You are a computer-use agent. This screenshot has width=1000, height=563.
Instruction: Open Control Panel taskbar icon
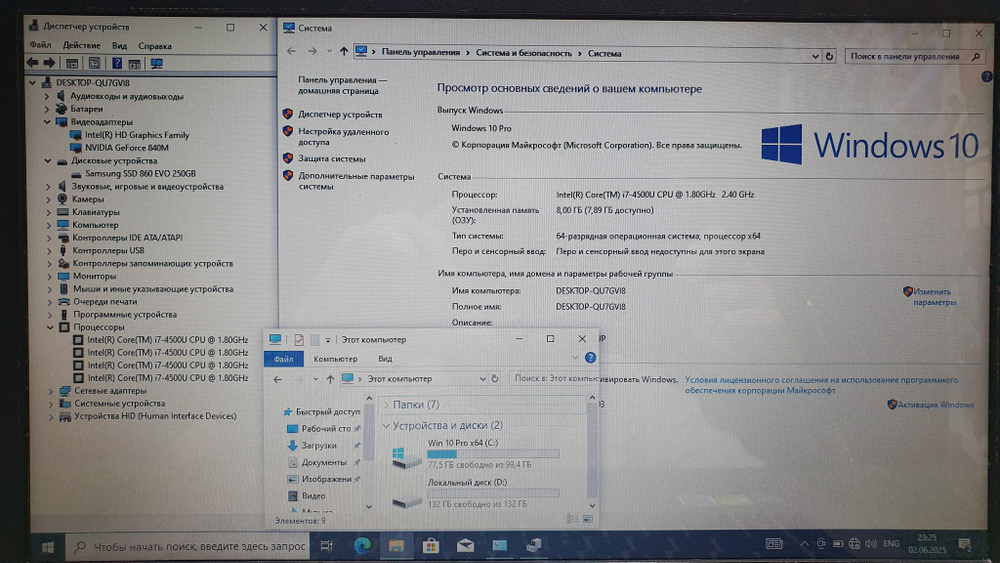coord(499,546)
